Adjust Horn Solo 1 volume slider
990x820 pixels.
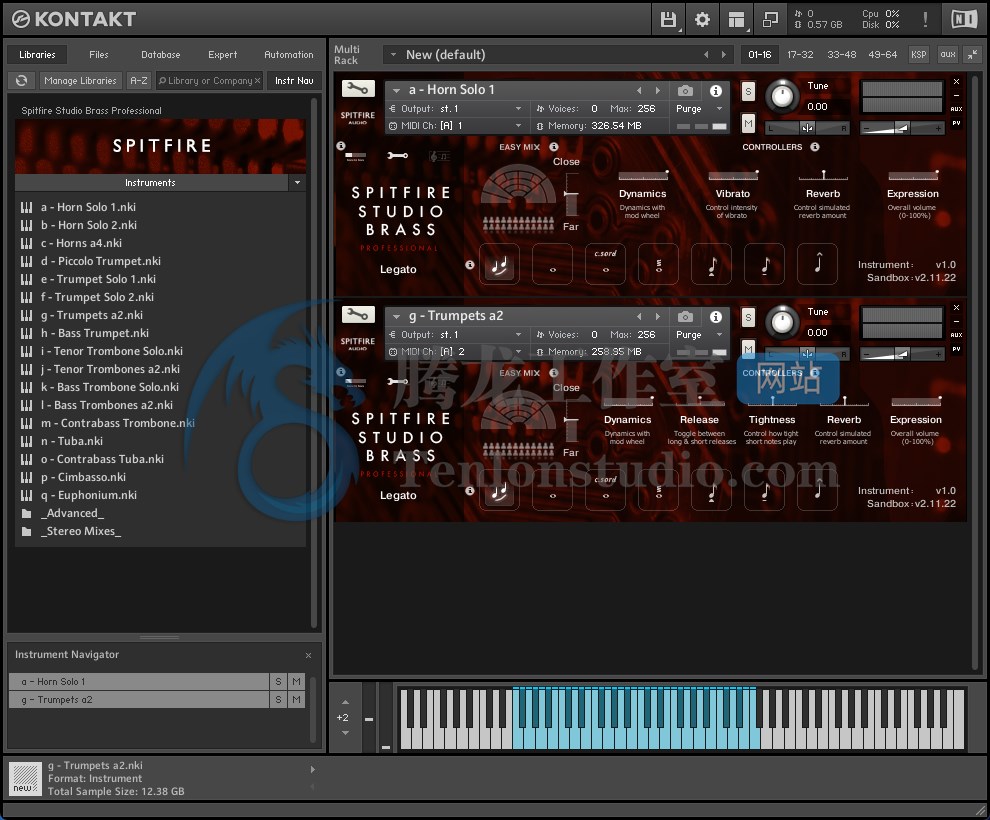[x=902, y=128]
